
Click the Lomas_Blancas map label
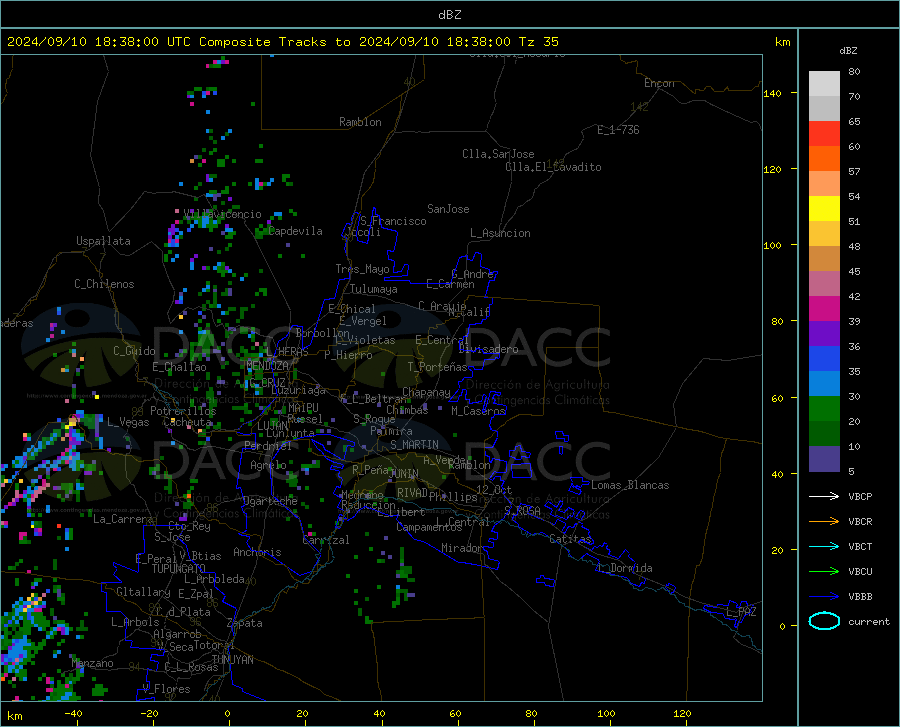(630, 485)
